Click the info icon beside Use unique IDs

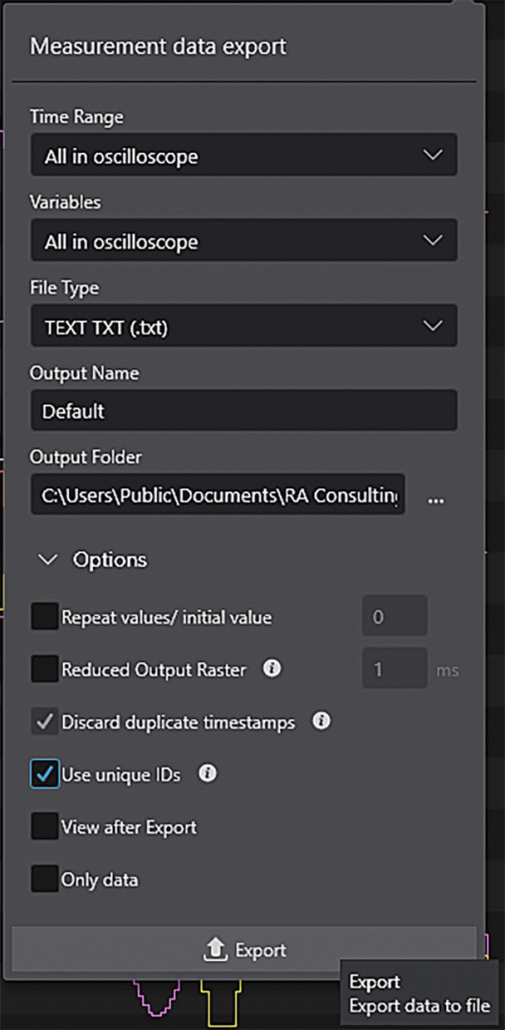(x=208, y=774)
